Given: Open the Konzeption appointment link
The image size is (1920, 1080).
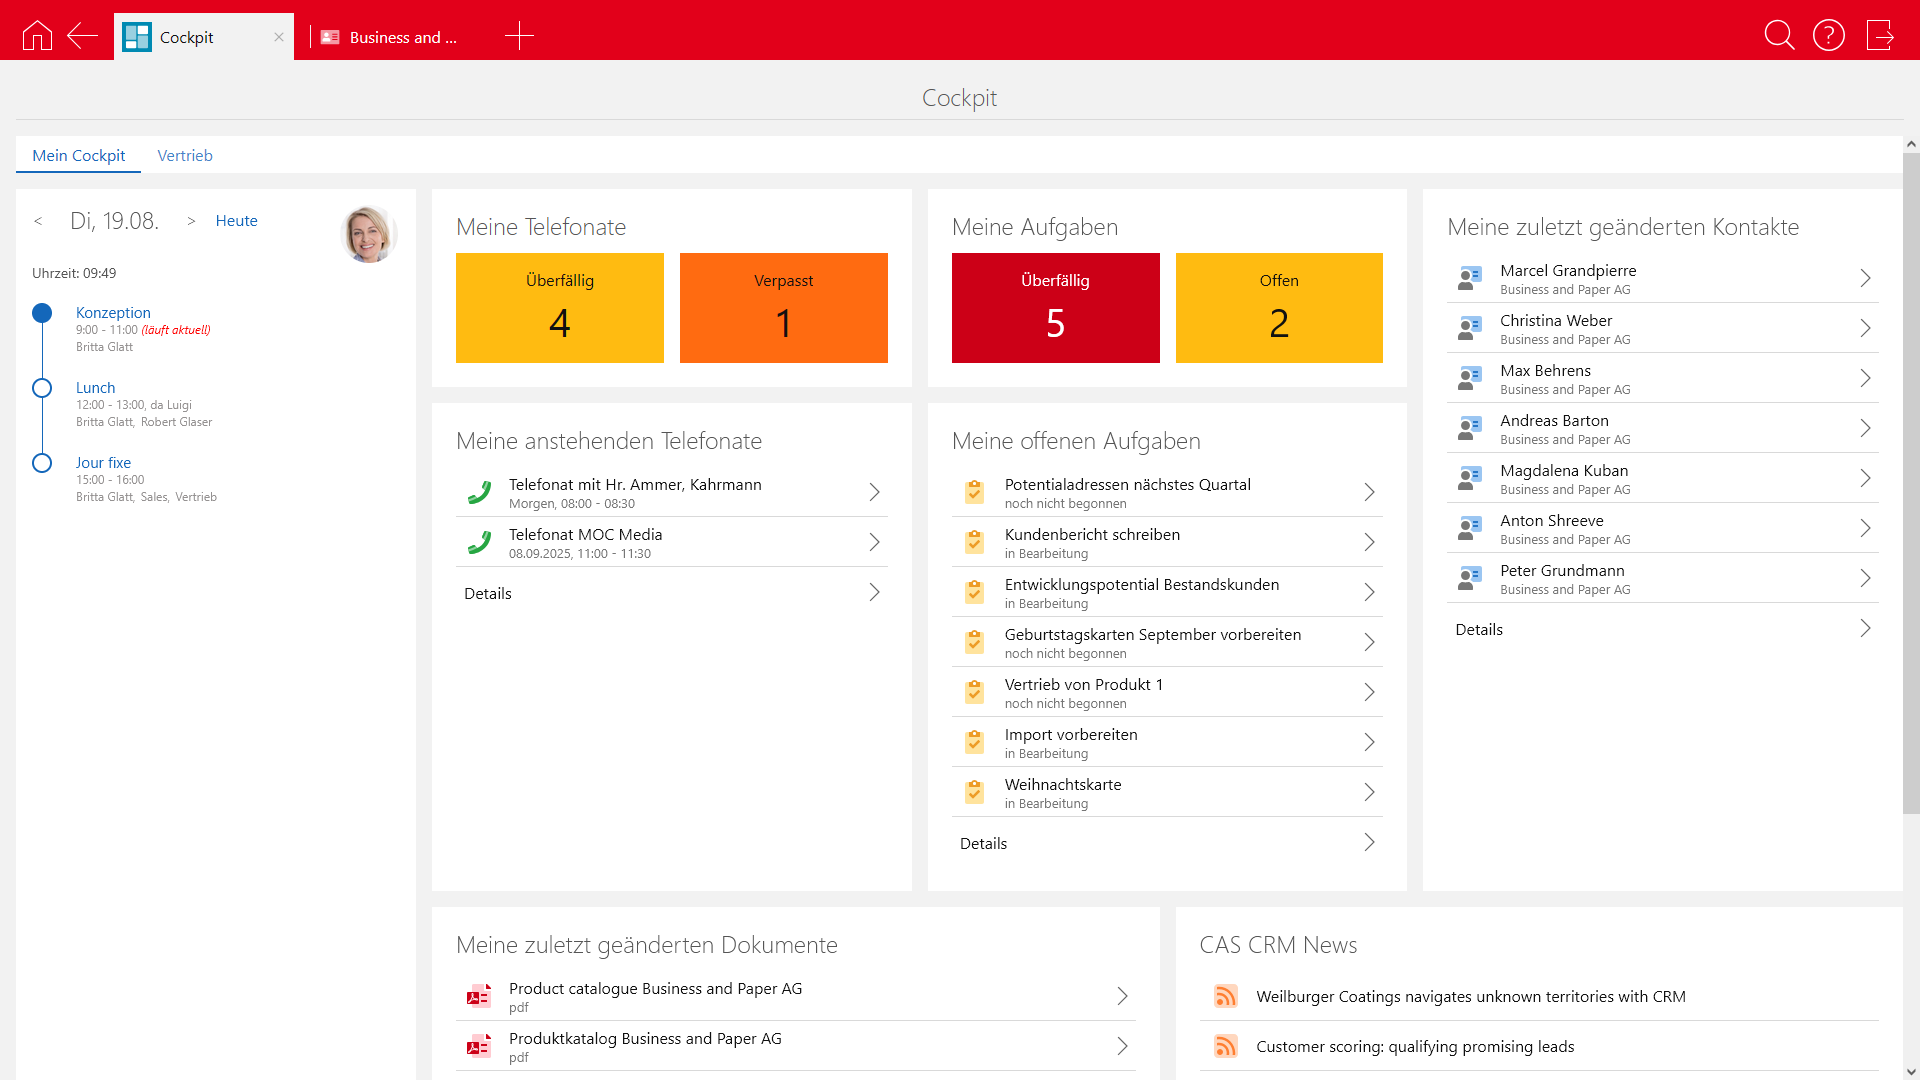Looking at the screenshot, I should pos(113,313).
